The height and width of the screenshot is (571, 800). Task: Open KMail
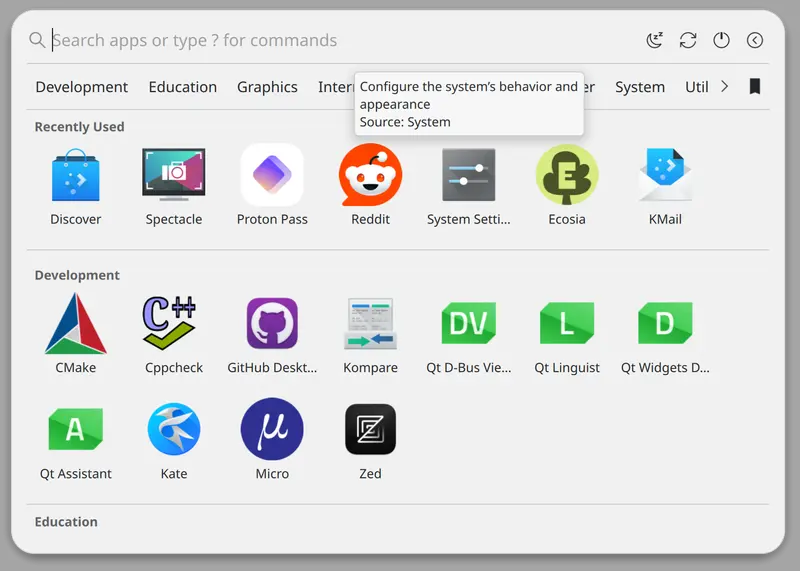click(665, 187)
